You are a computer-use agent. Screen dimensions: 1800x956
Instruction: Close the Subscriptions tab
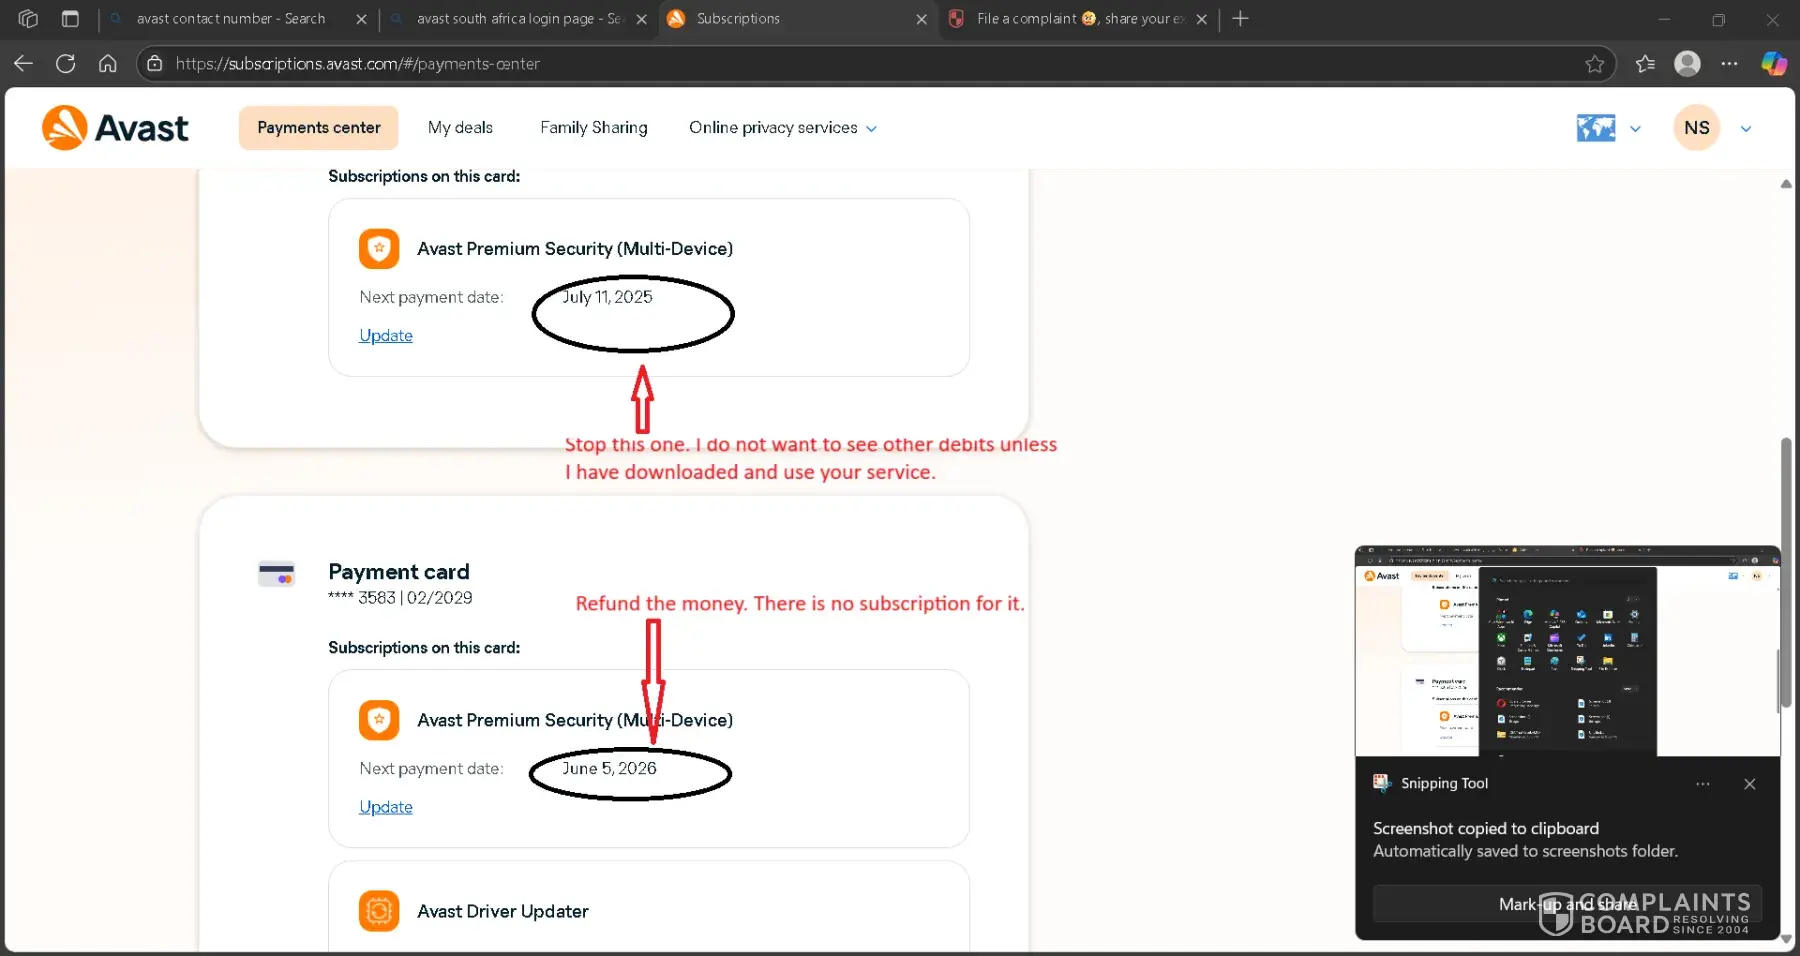click(x=922, y=19)
